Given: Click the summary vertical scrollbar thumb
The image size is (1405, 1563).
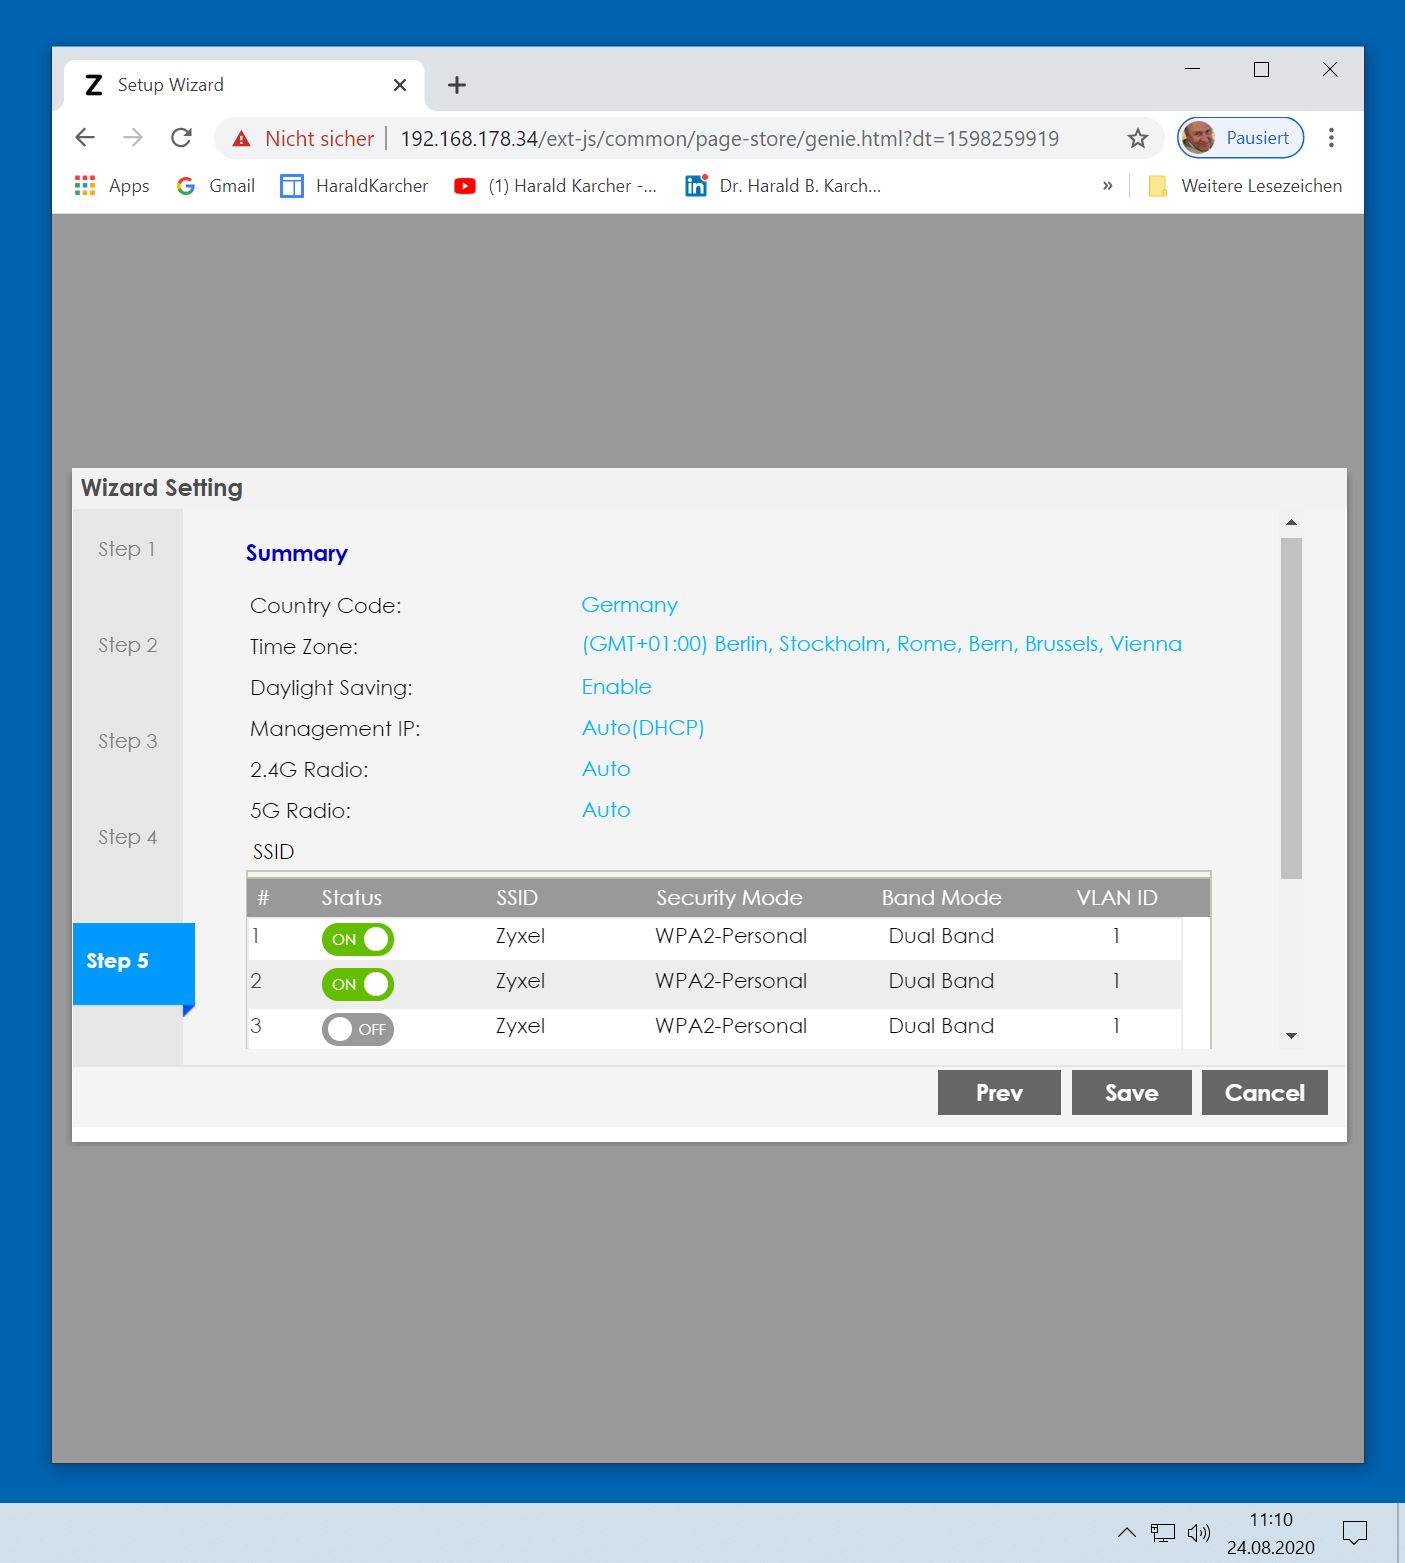Looking at the screenshot, I should pyautogui.click(x=1291, y=708).
